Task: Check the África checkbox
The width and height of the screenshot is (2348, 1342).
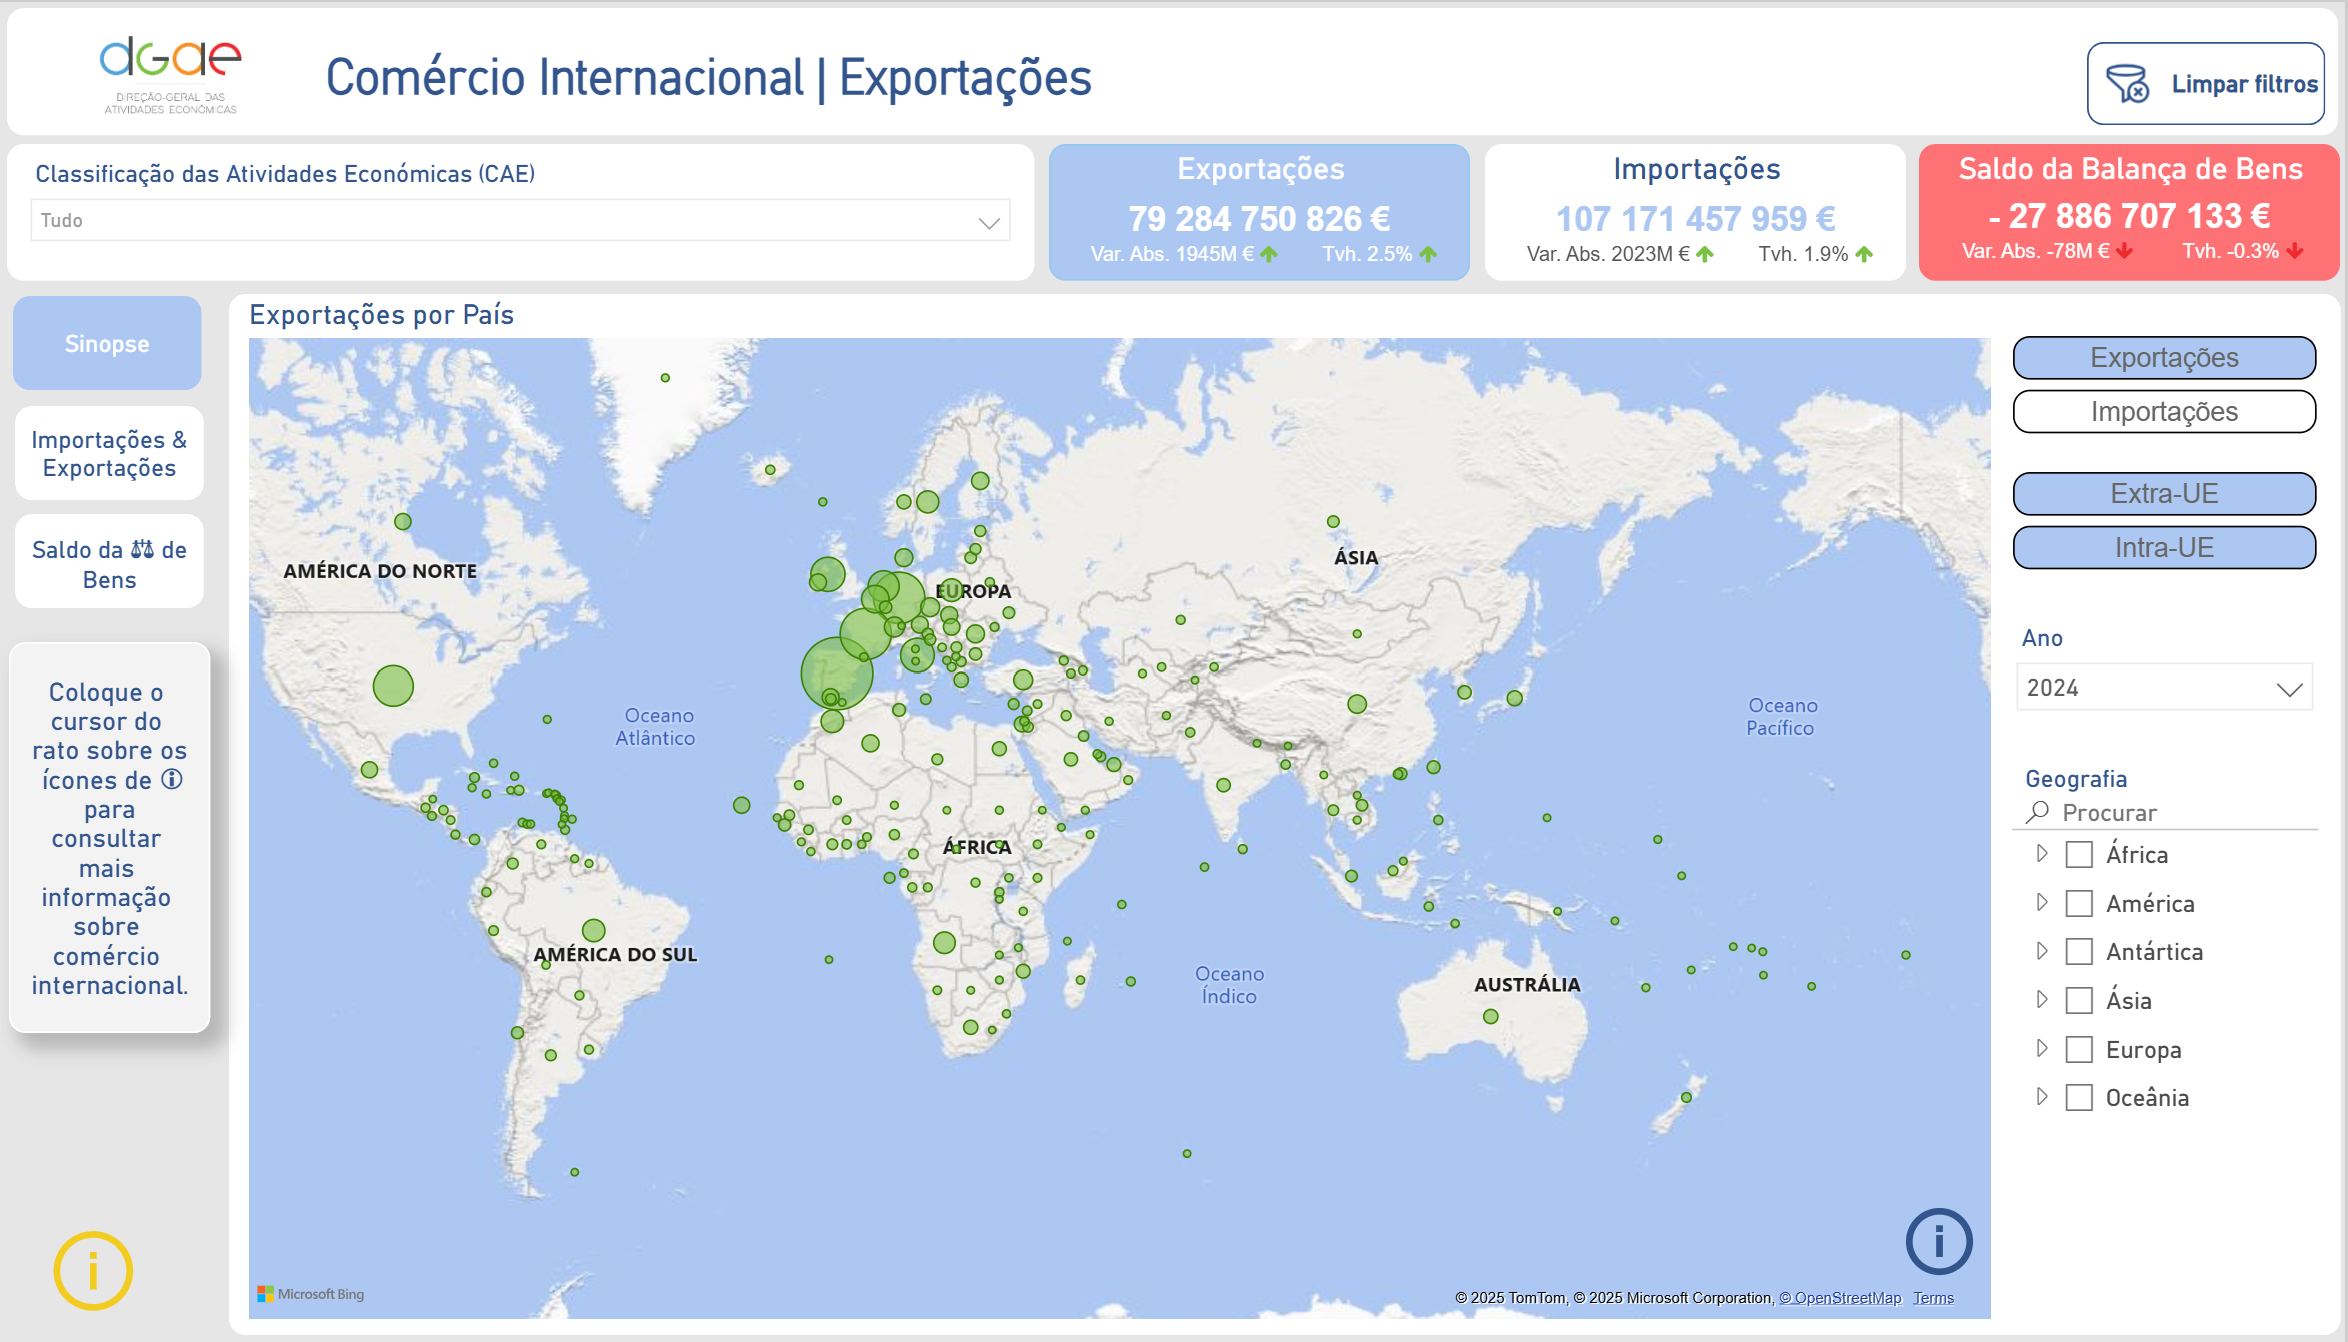Action: 2079,855
